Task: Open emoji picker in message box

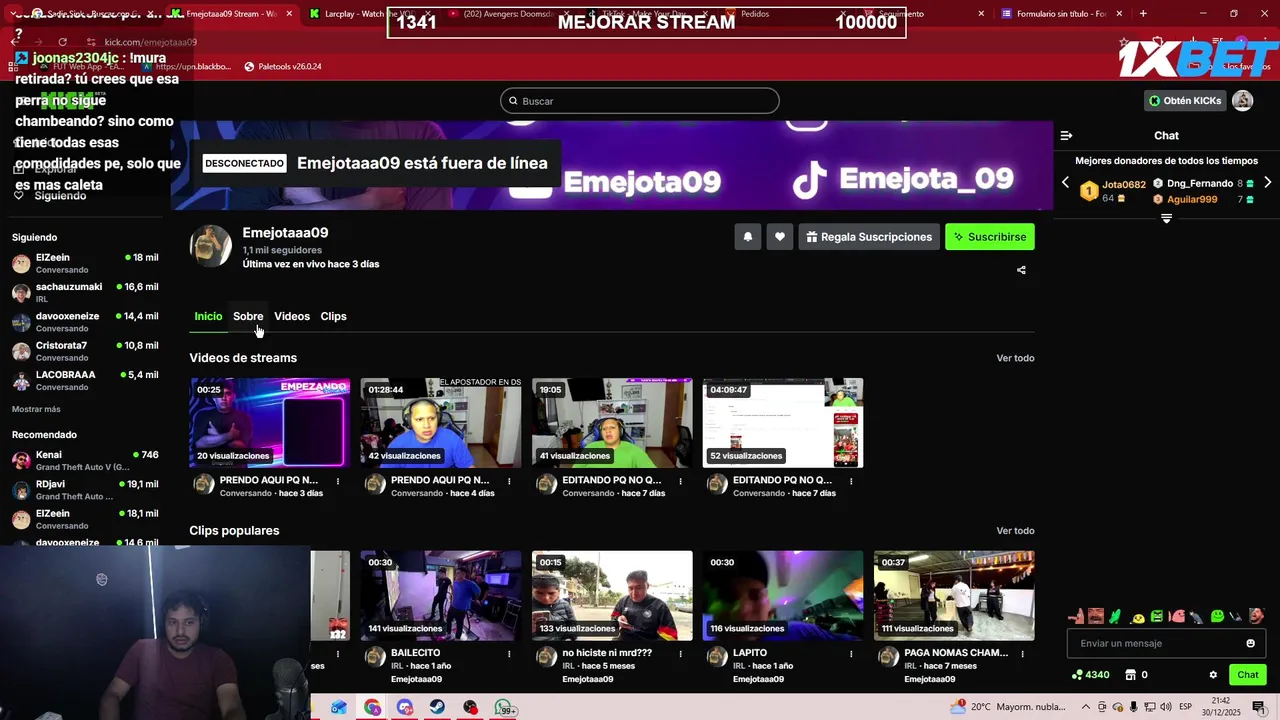Action: click(x=1250, y=643)
